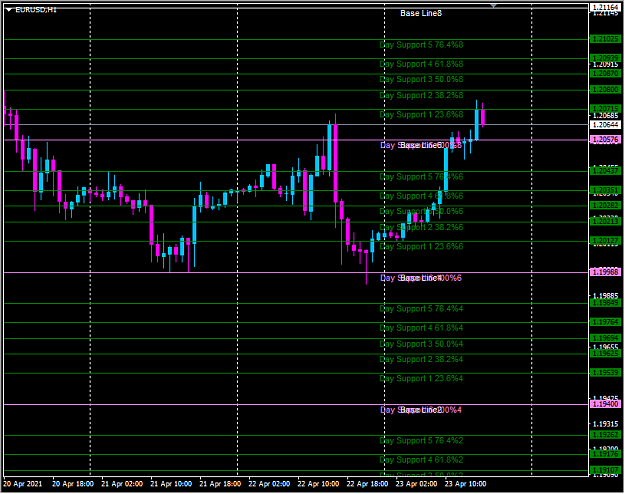Click the 1.19849 green price tag
Viewport: 625px width, 494px height.
tap(605, 303)
